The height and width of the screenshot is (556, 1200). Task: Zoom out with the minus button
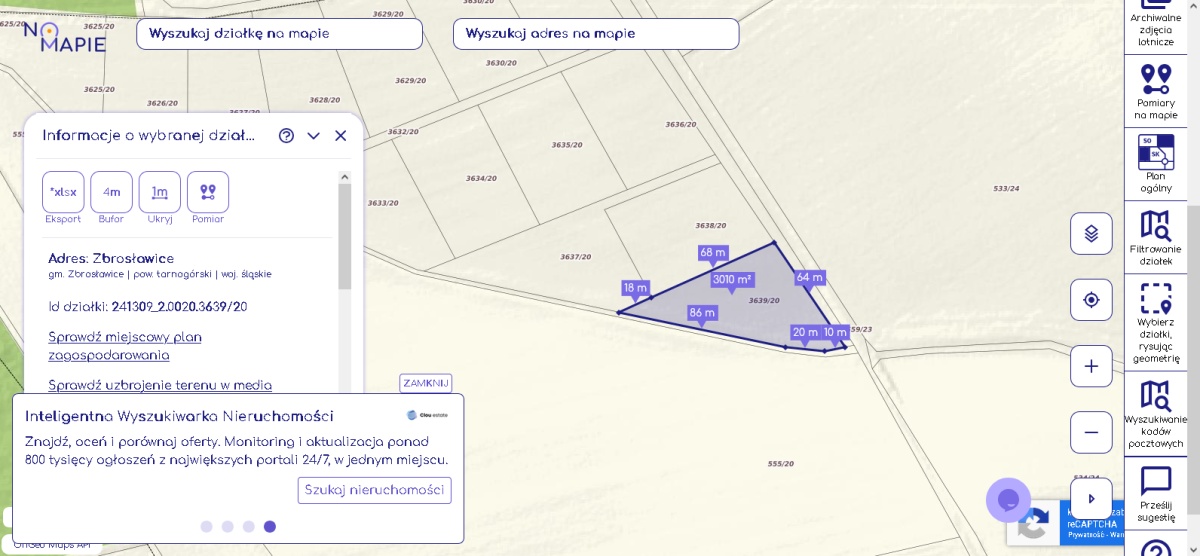(1091, 433)
